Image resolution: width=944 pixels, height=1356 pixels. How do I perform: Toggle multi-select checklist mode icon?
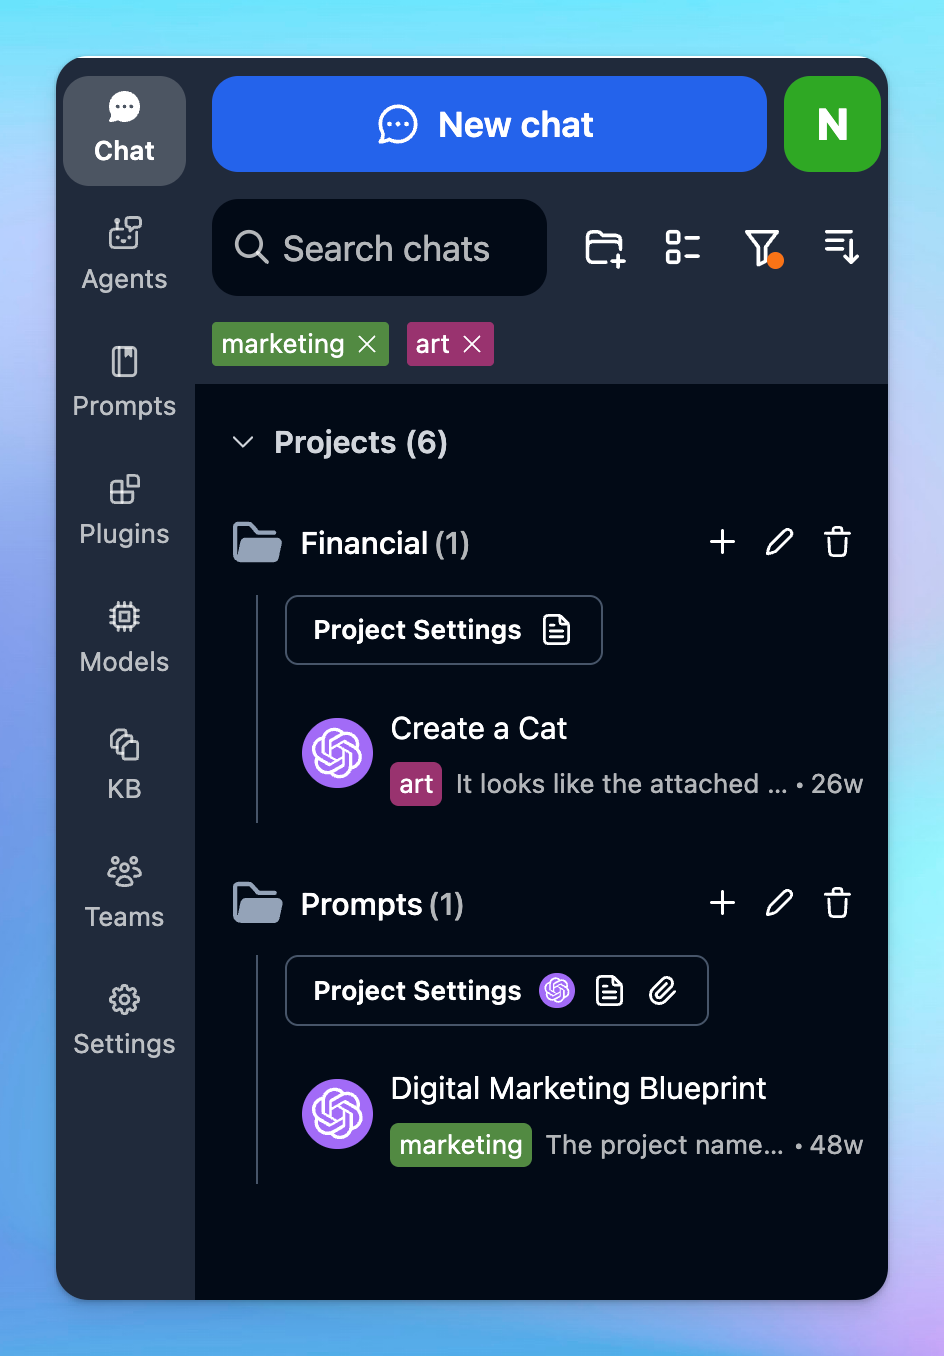coord(683,248)
